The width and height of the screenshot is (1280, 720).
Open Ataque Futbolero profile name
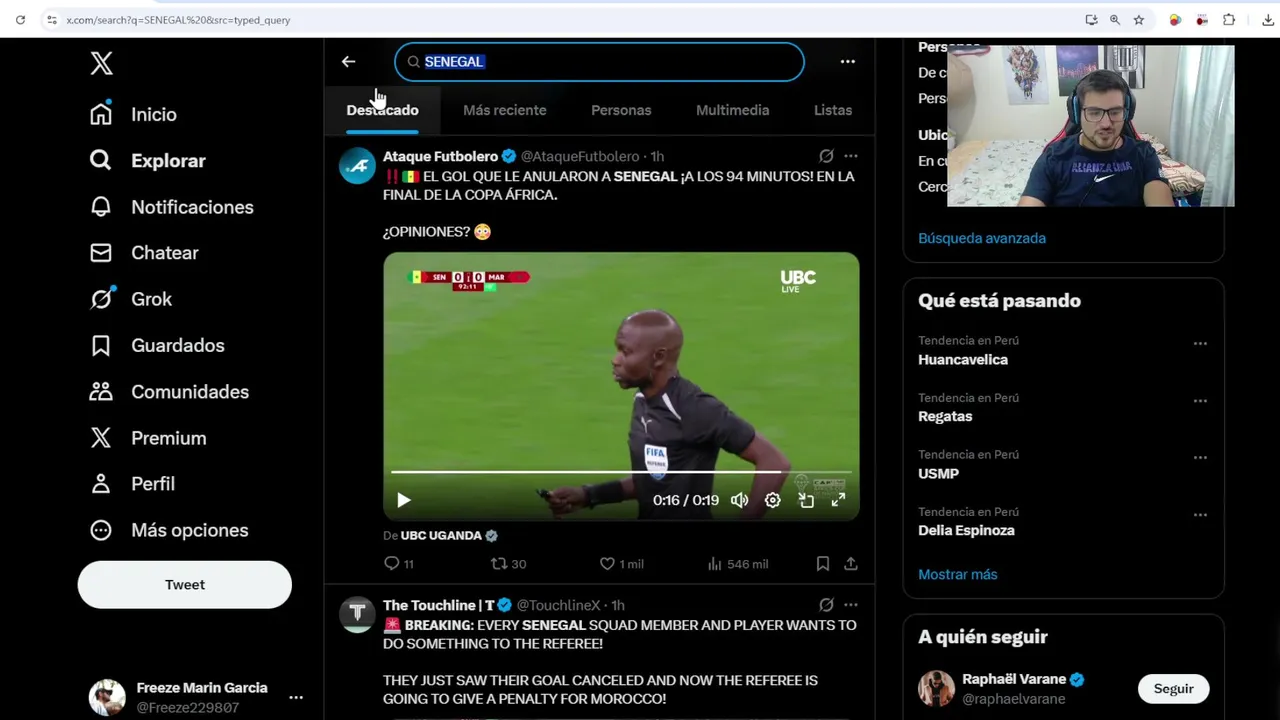coord(440,157)
